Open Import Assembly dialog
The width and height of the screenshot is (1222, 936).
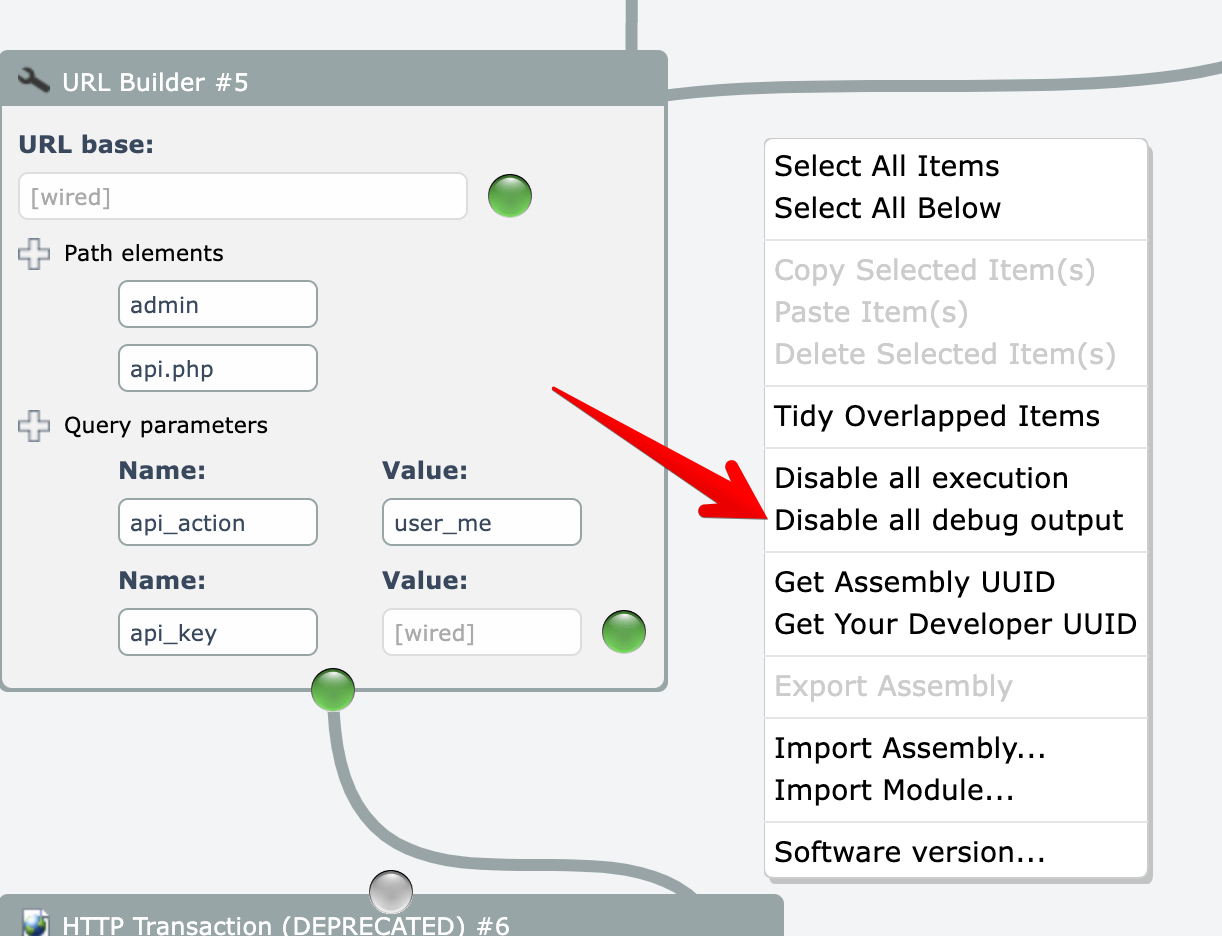[x=909, y=748]
